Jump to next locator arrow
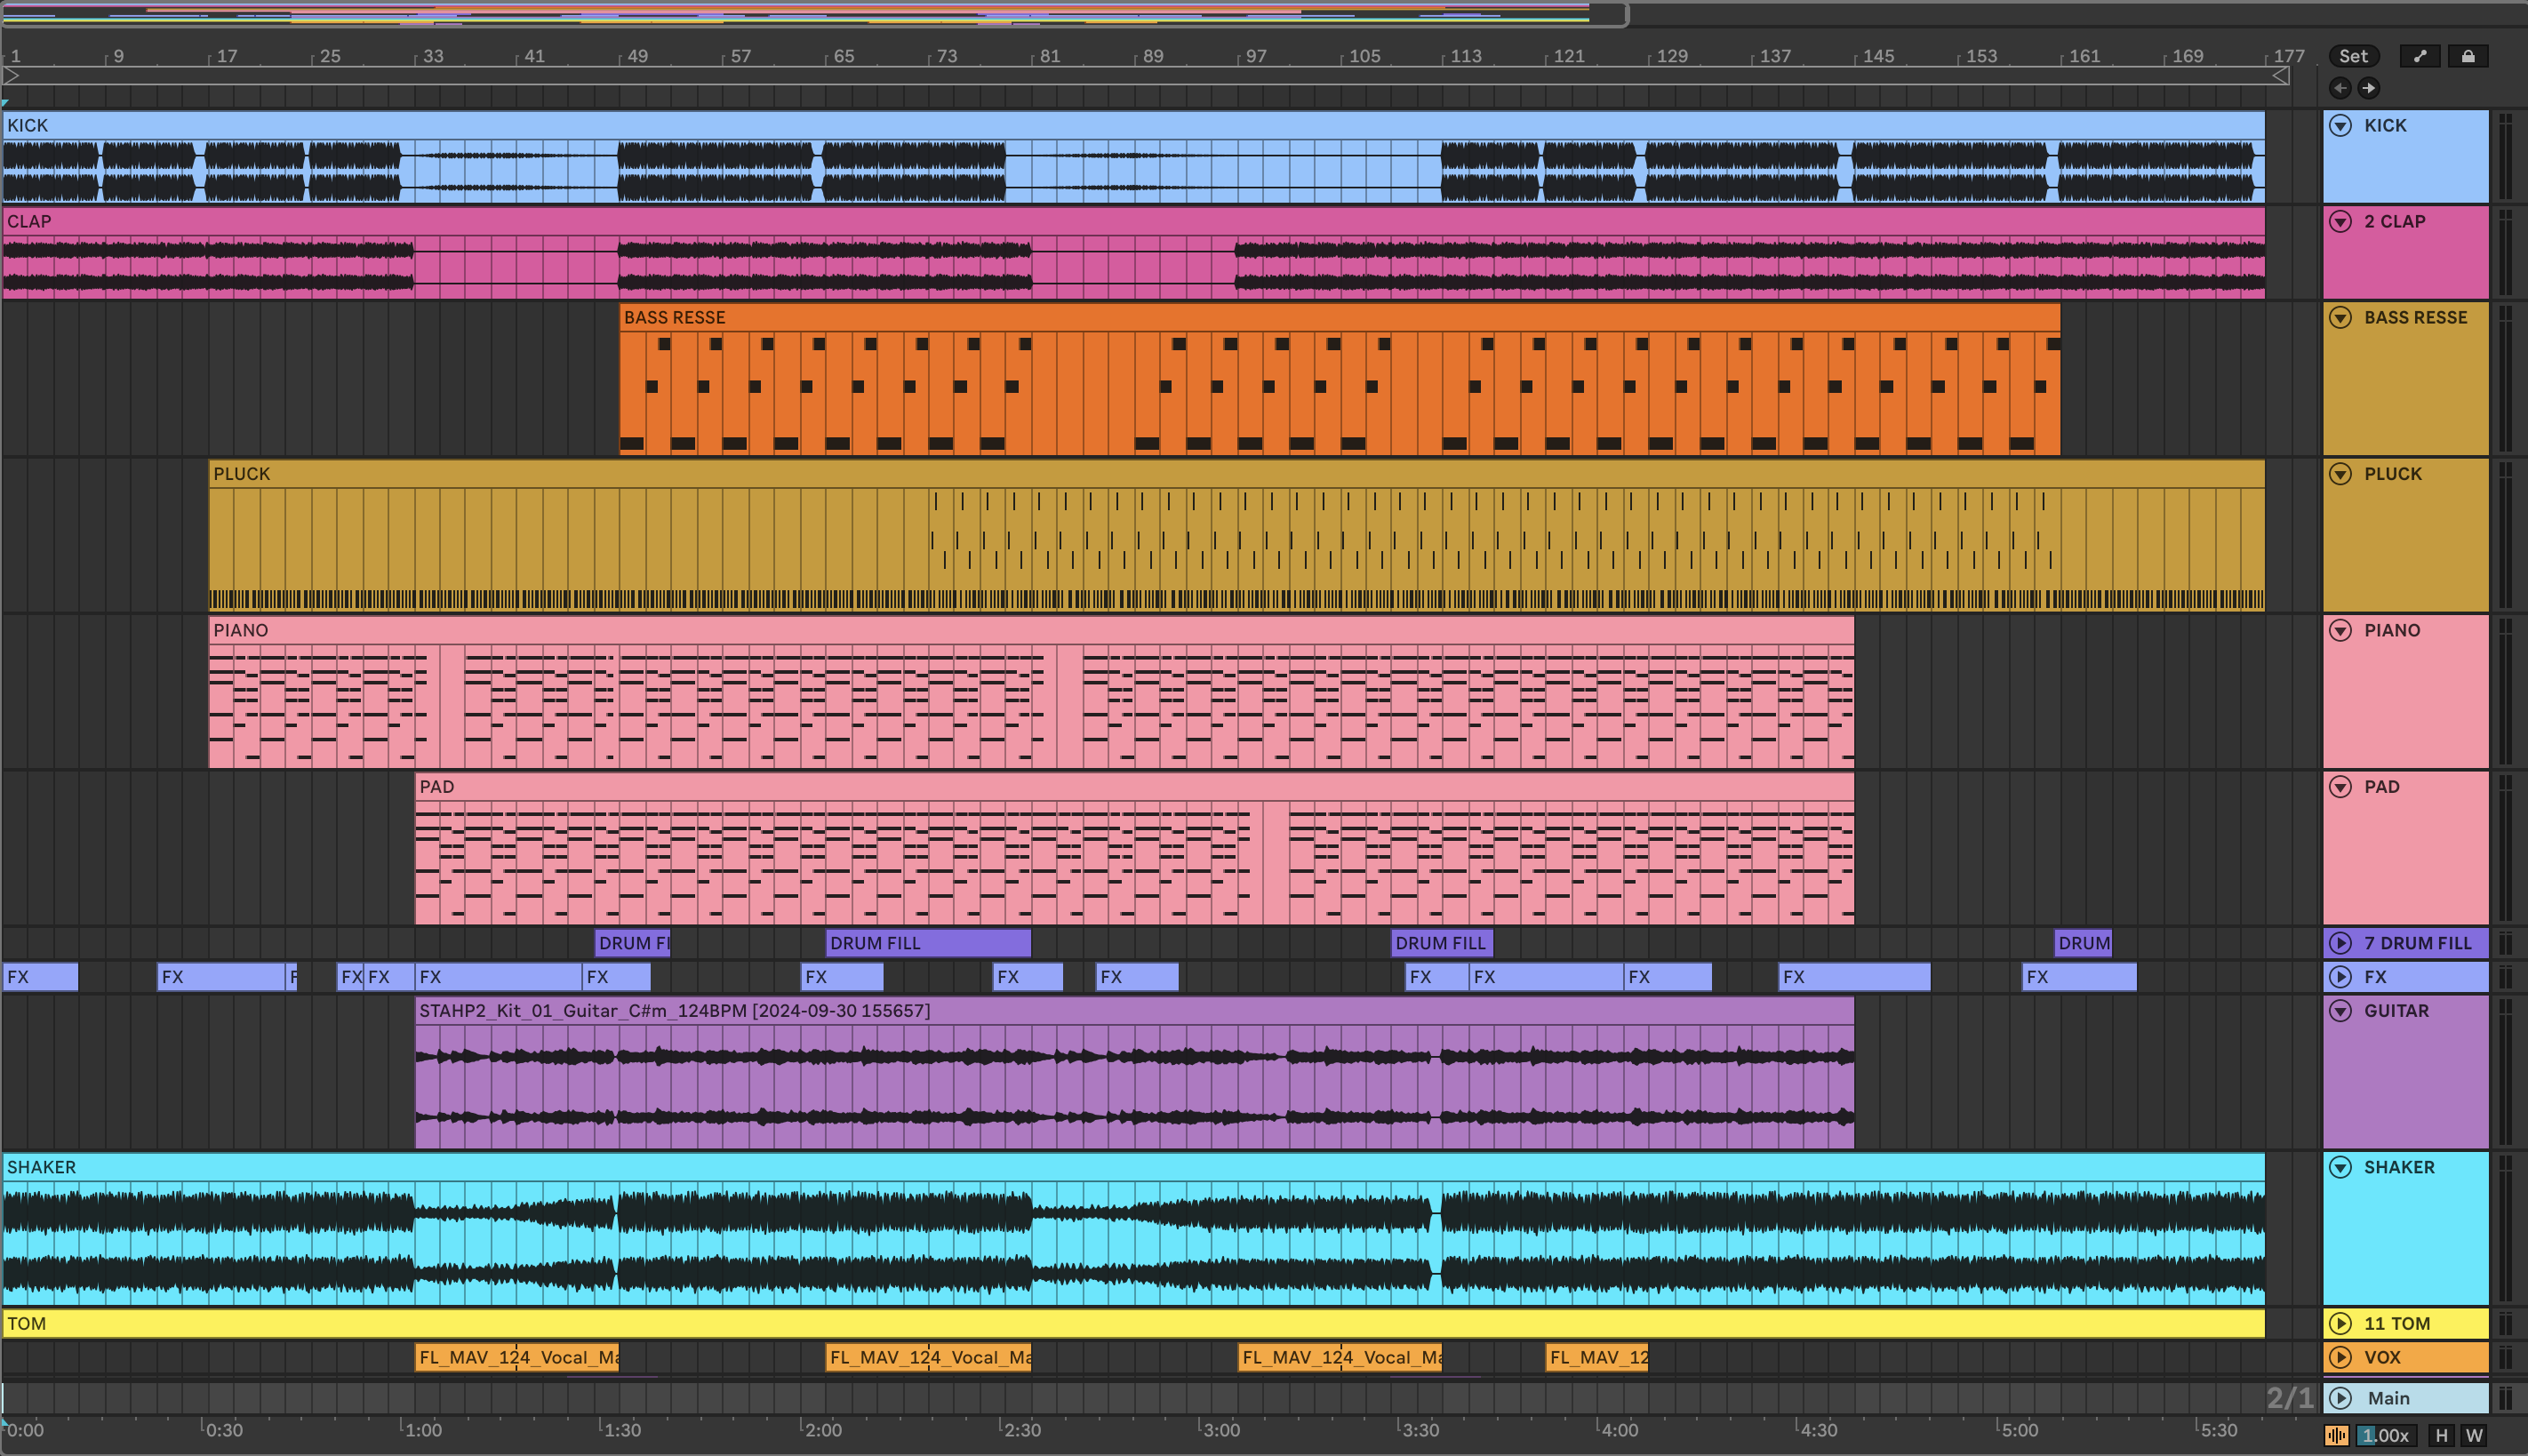Viewport: 2528px width, 1456px height. (x=2368, y=88)
